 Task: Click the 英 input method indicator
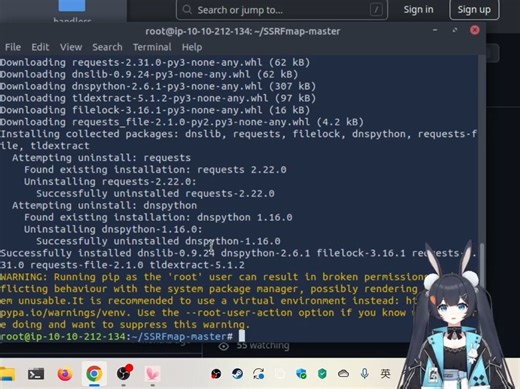385,374
